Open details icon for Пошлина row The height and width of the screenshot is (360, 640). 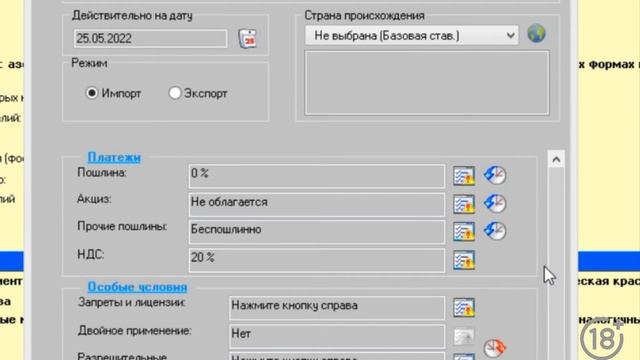(x=464, y=176)
